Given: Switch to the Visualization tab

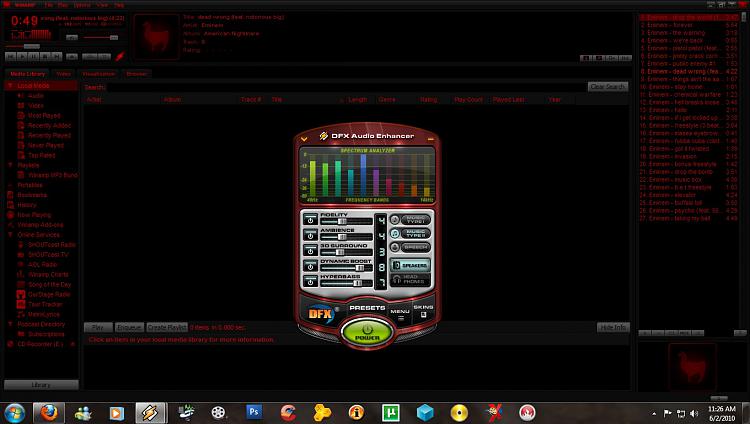Looking at the screenshot, I should [x=99, y=74].
